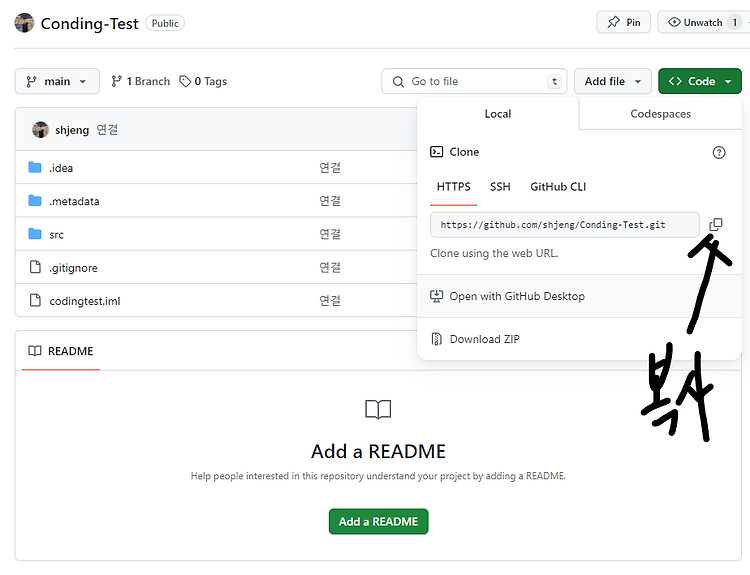The image size is (750, 575).
Task: Click the 연결 commit message in the src row
Action: pos(330,234)
